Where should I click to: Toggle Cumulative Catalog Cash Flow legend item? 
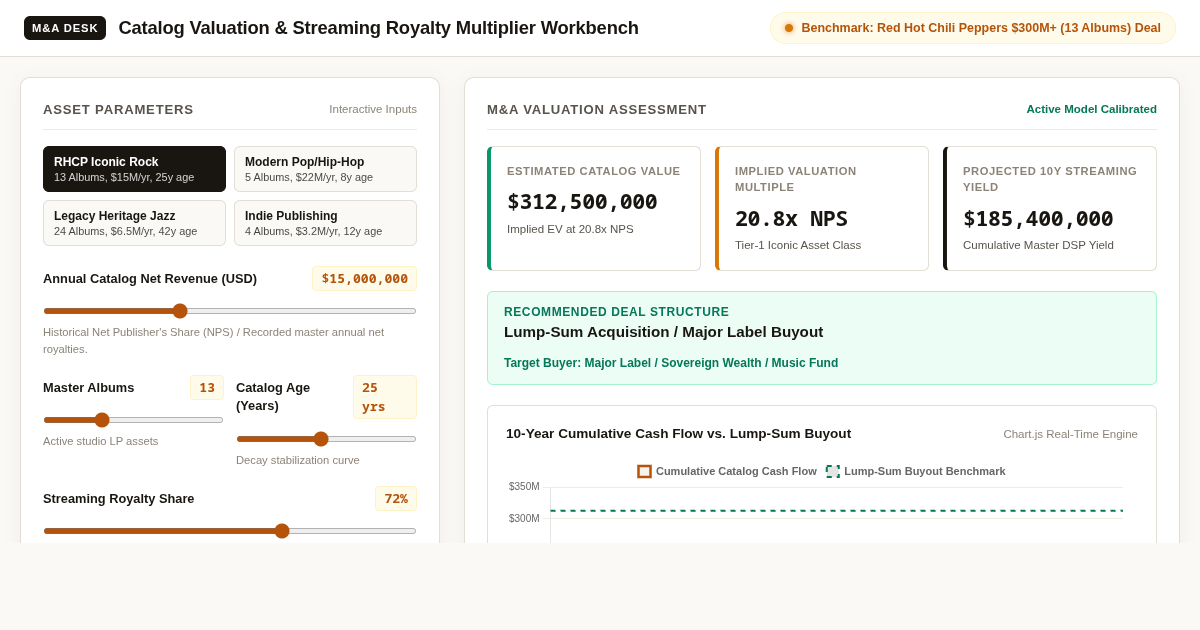[x=727, y=471]
